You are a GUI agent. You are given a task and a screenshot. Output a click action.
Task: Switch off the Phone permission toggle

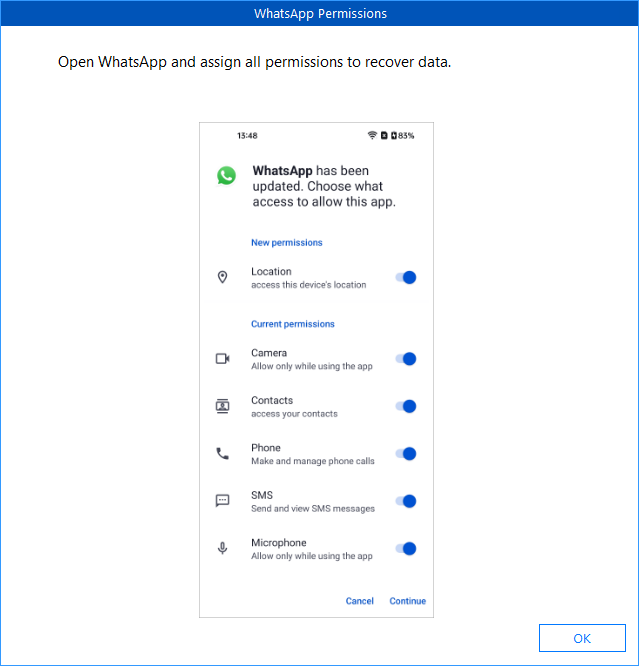tap(405, 454)
